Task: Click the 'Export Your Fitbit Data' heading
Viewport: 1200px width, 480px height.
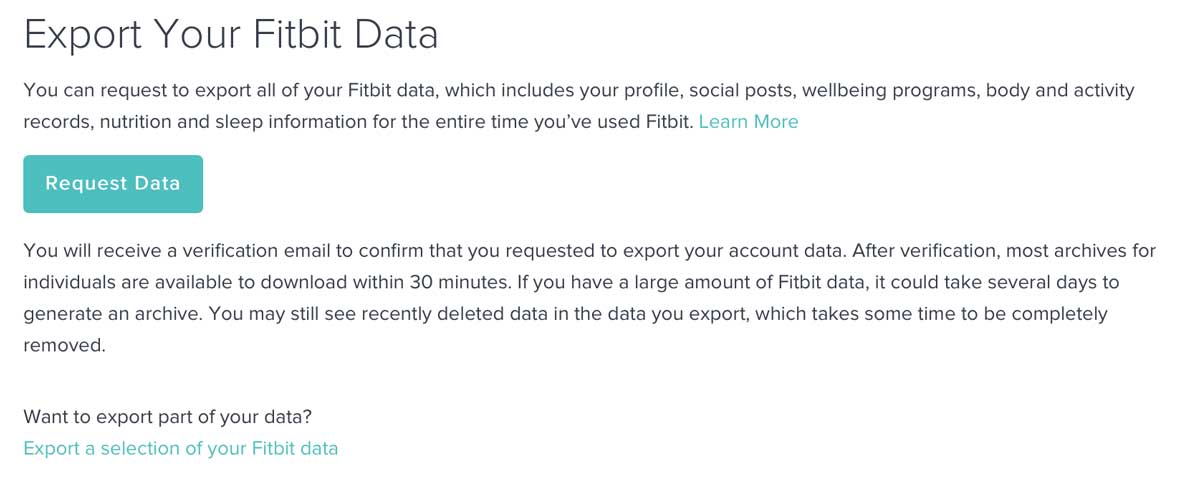Action: [x=231, y=35]
